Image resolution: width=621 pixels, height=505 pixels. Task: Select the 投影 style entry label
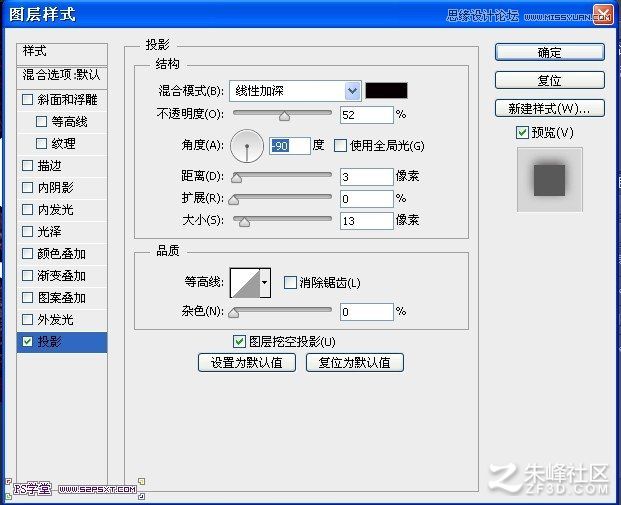50,341
